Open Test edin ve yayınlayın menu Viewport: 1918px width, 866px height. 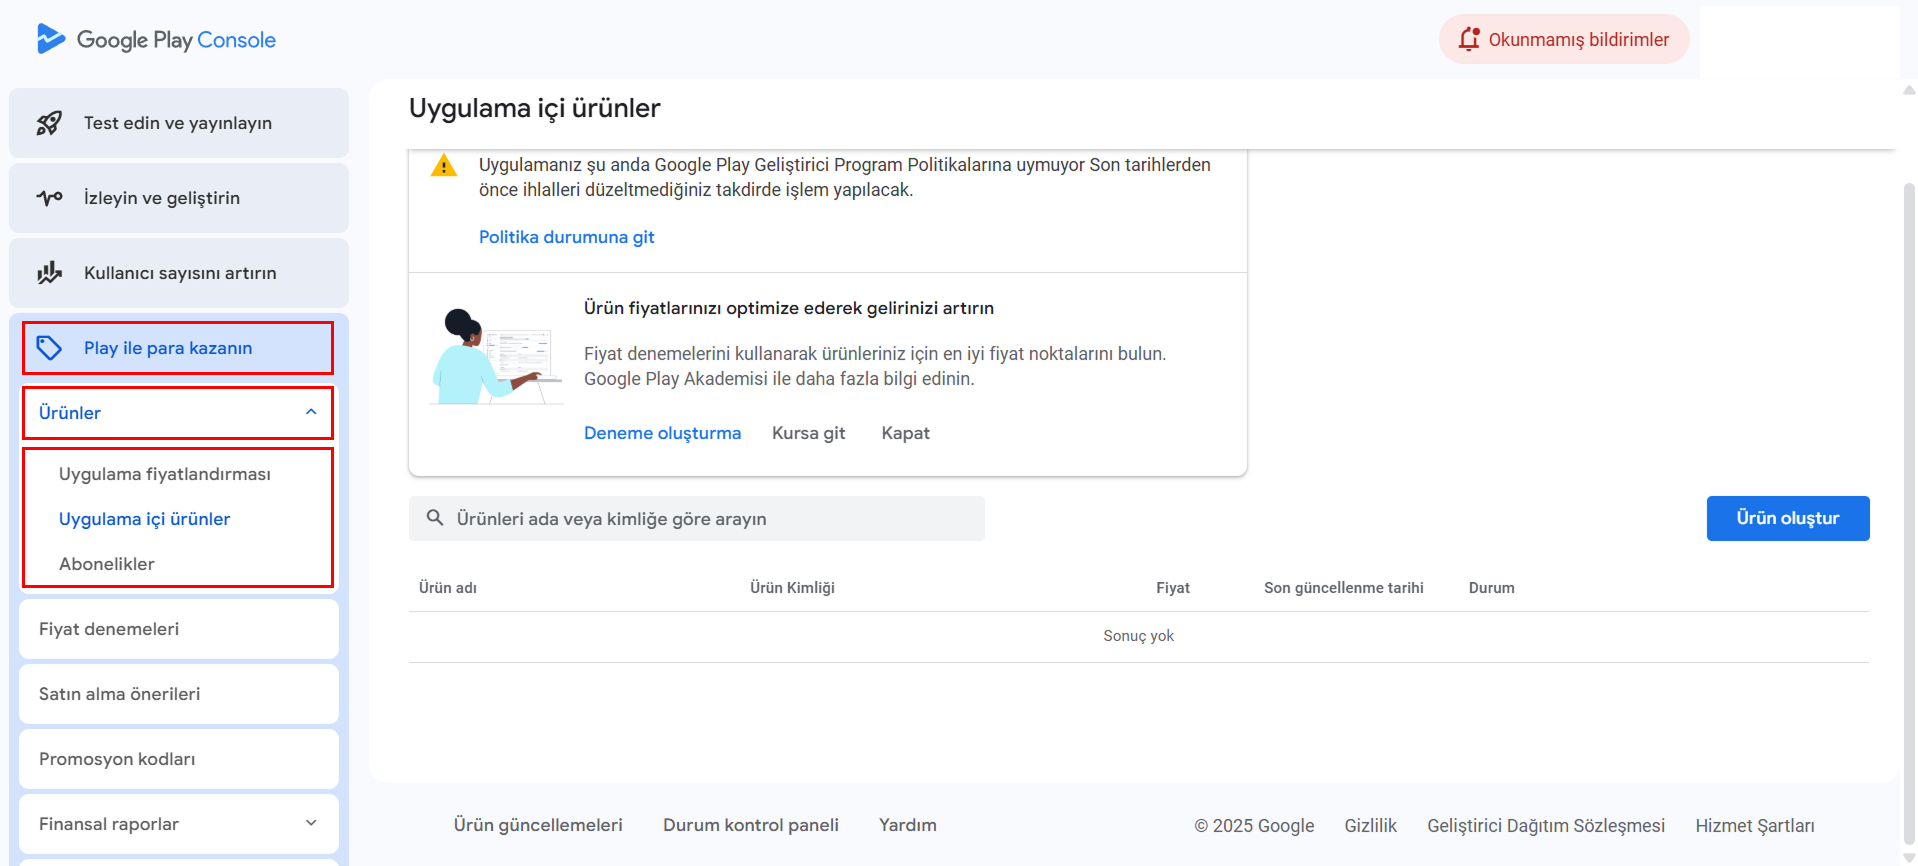pos(179,123)
